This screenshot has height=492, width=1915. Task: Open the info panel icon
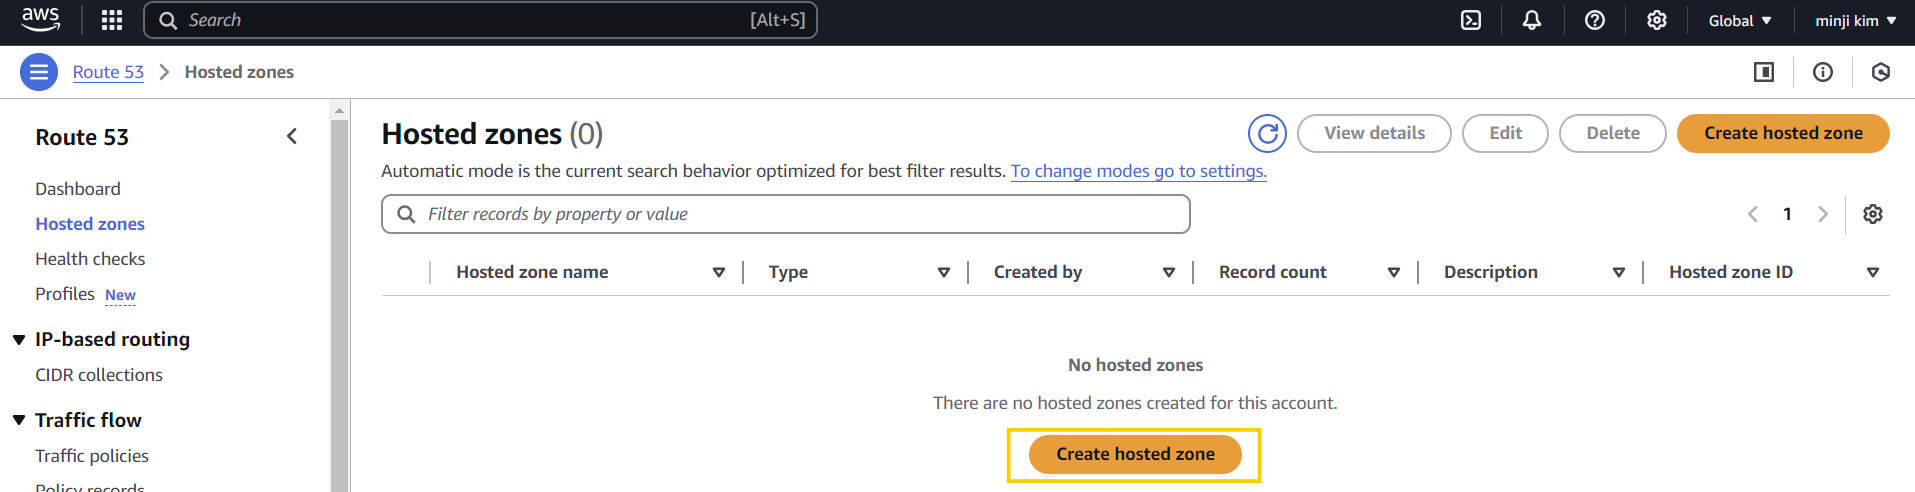pos(1823,72)
